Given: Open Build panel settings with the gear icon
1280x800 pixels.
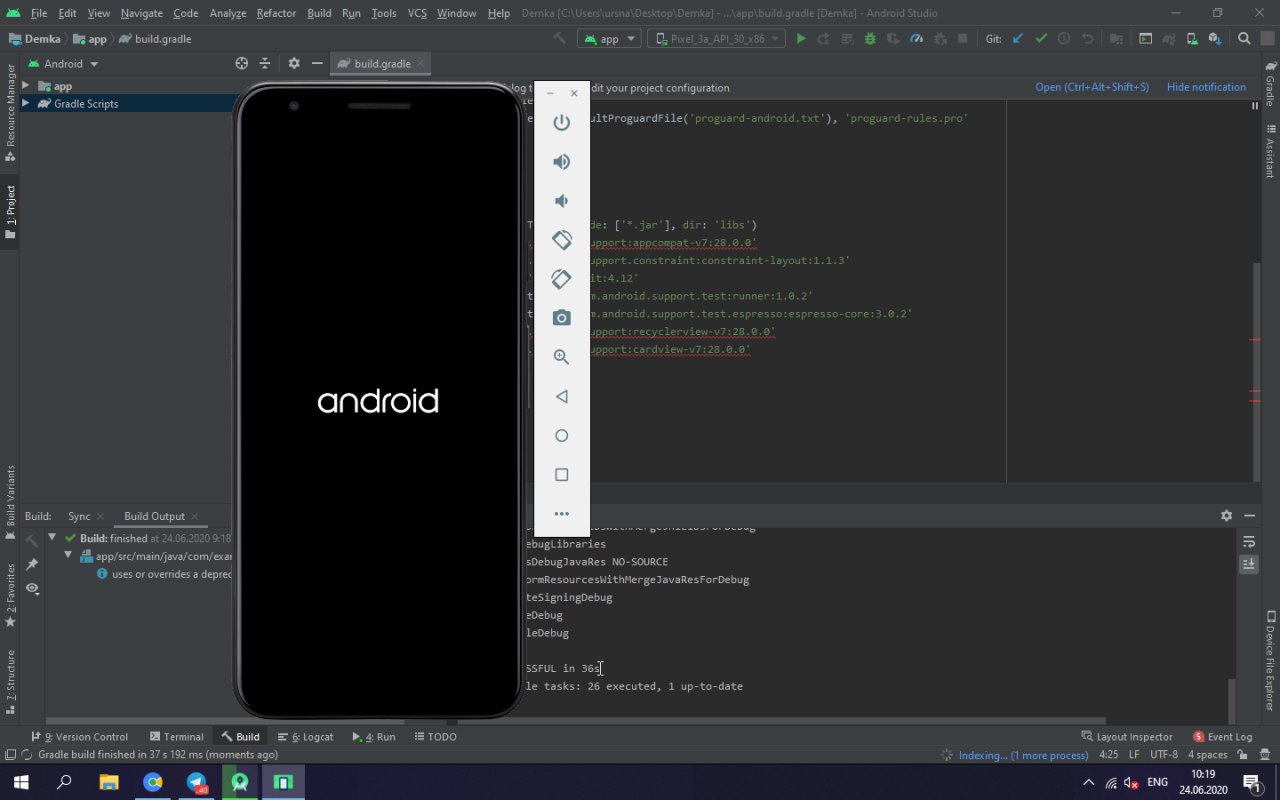Looking at the screenshot, I should point(1226,516).
